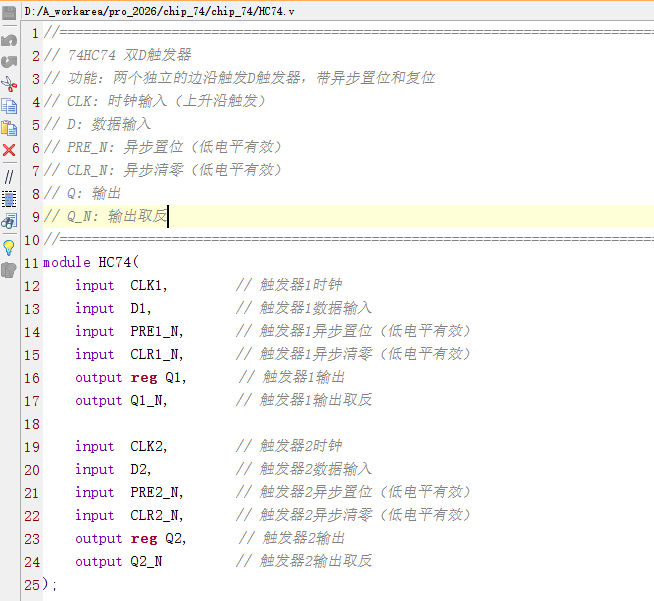
Task: Click the greyed icon below the lightbulb
Action: point(9,270)
